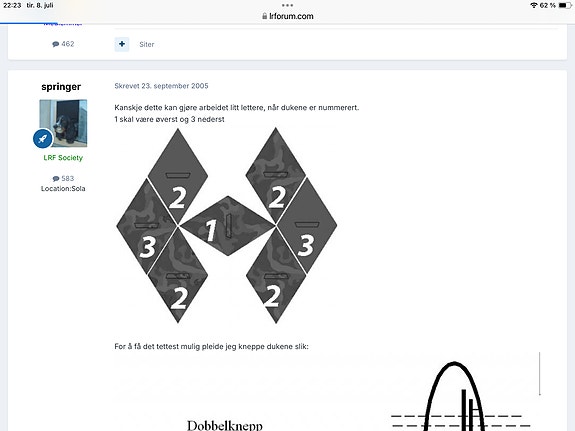Open post date Skrevet 23. september 2005
Viewport: 575px width, 431px height.
coord(161,86)
